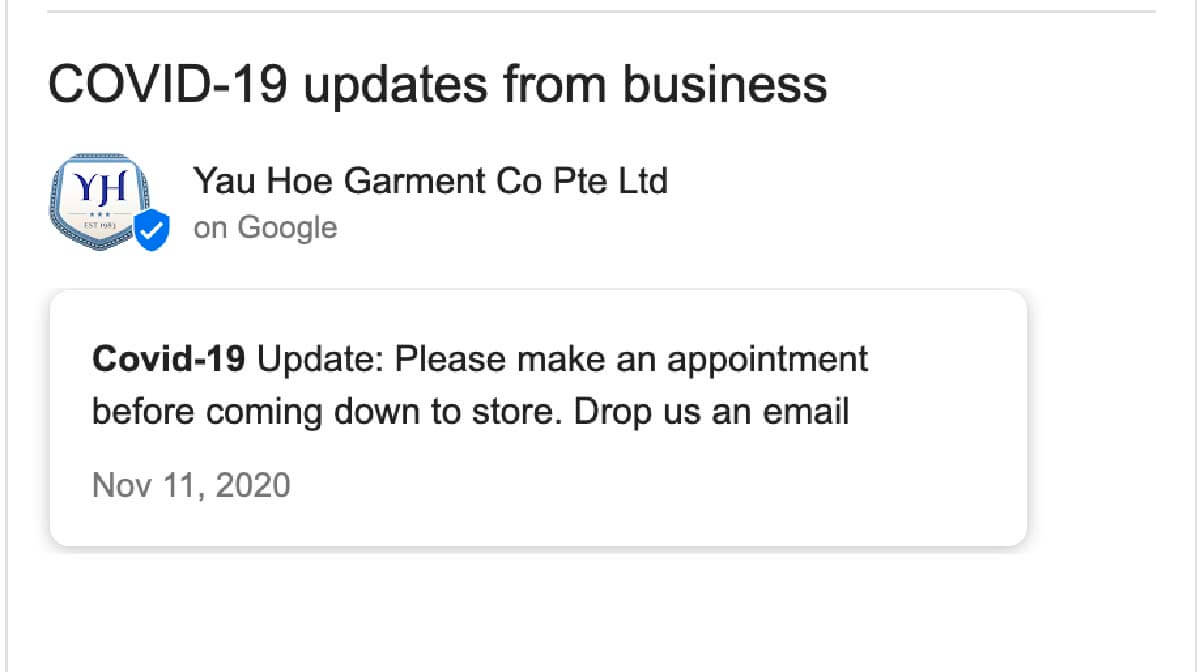
Task: Click the Yau Hoe Garment YH logo
Action: pos(98,202)
